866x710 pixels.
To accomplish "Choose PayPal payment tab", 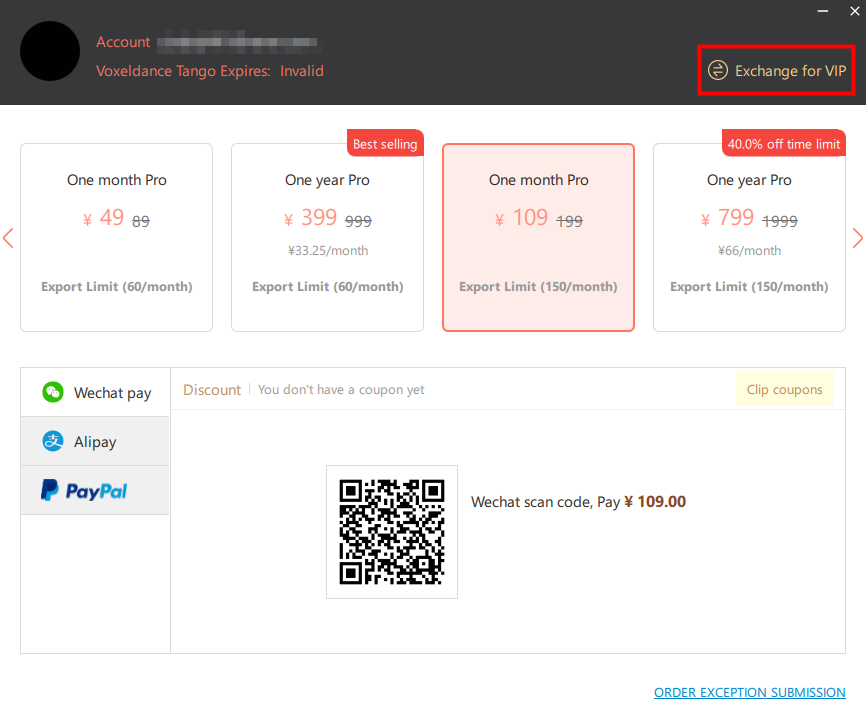I will tap(95, 490).
